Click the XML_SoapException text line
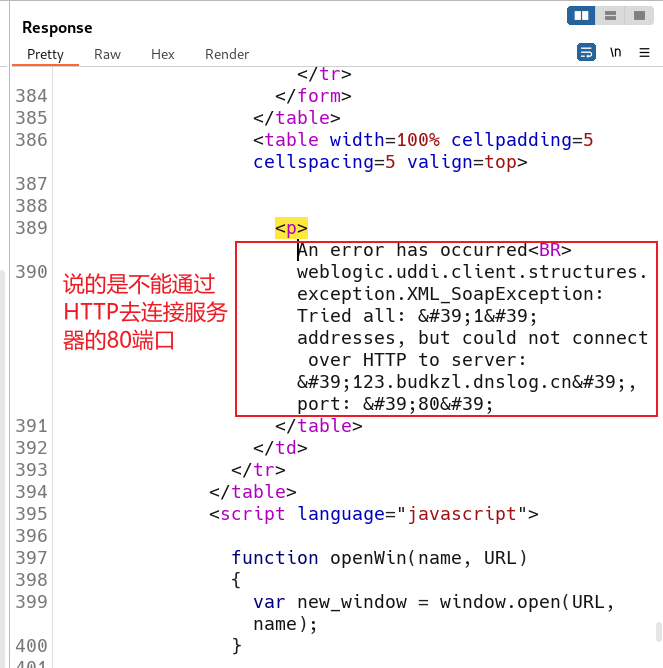 click(450, 294)
